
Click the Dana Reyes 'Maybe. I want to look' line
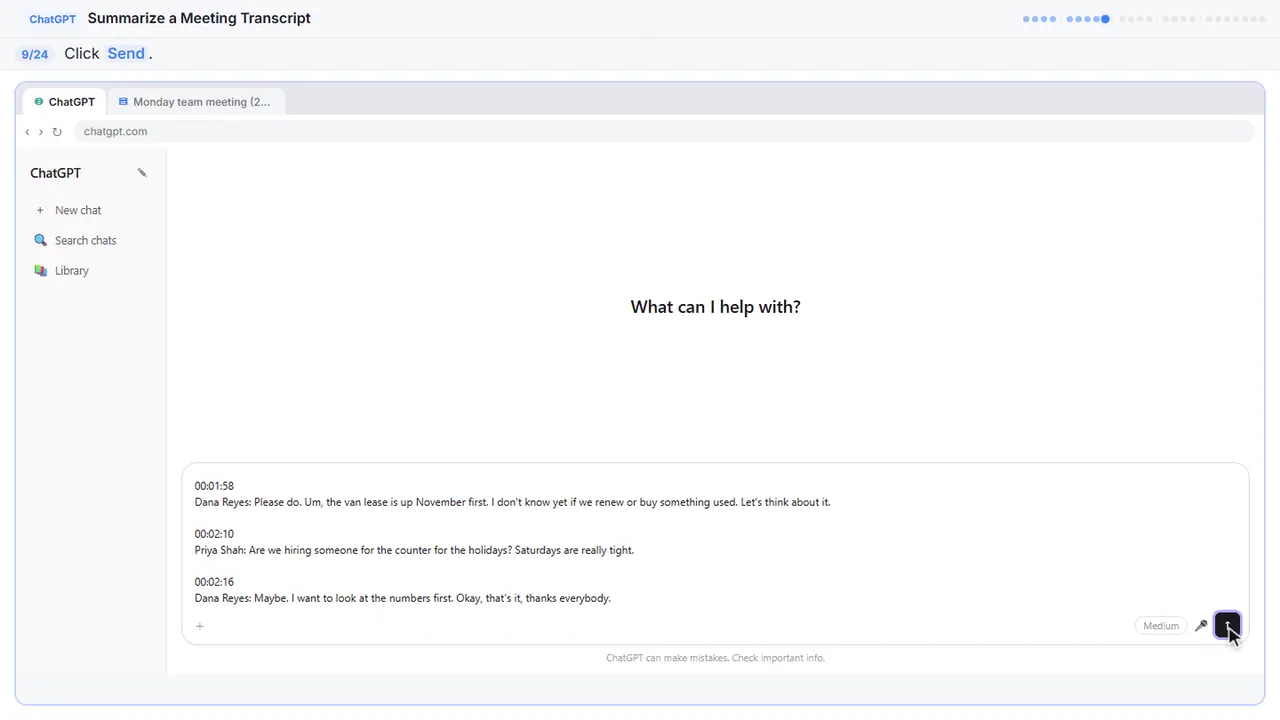402,598
